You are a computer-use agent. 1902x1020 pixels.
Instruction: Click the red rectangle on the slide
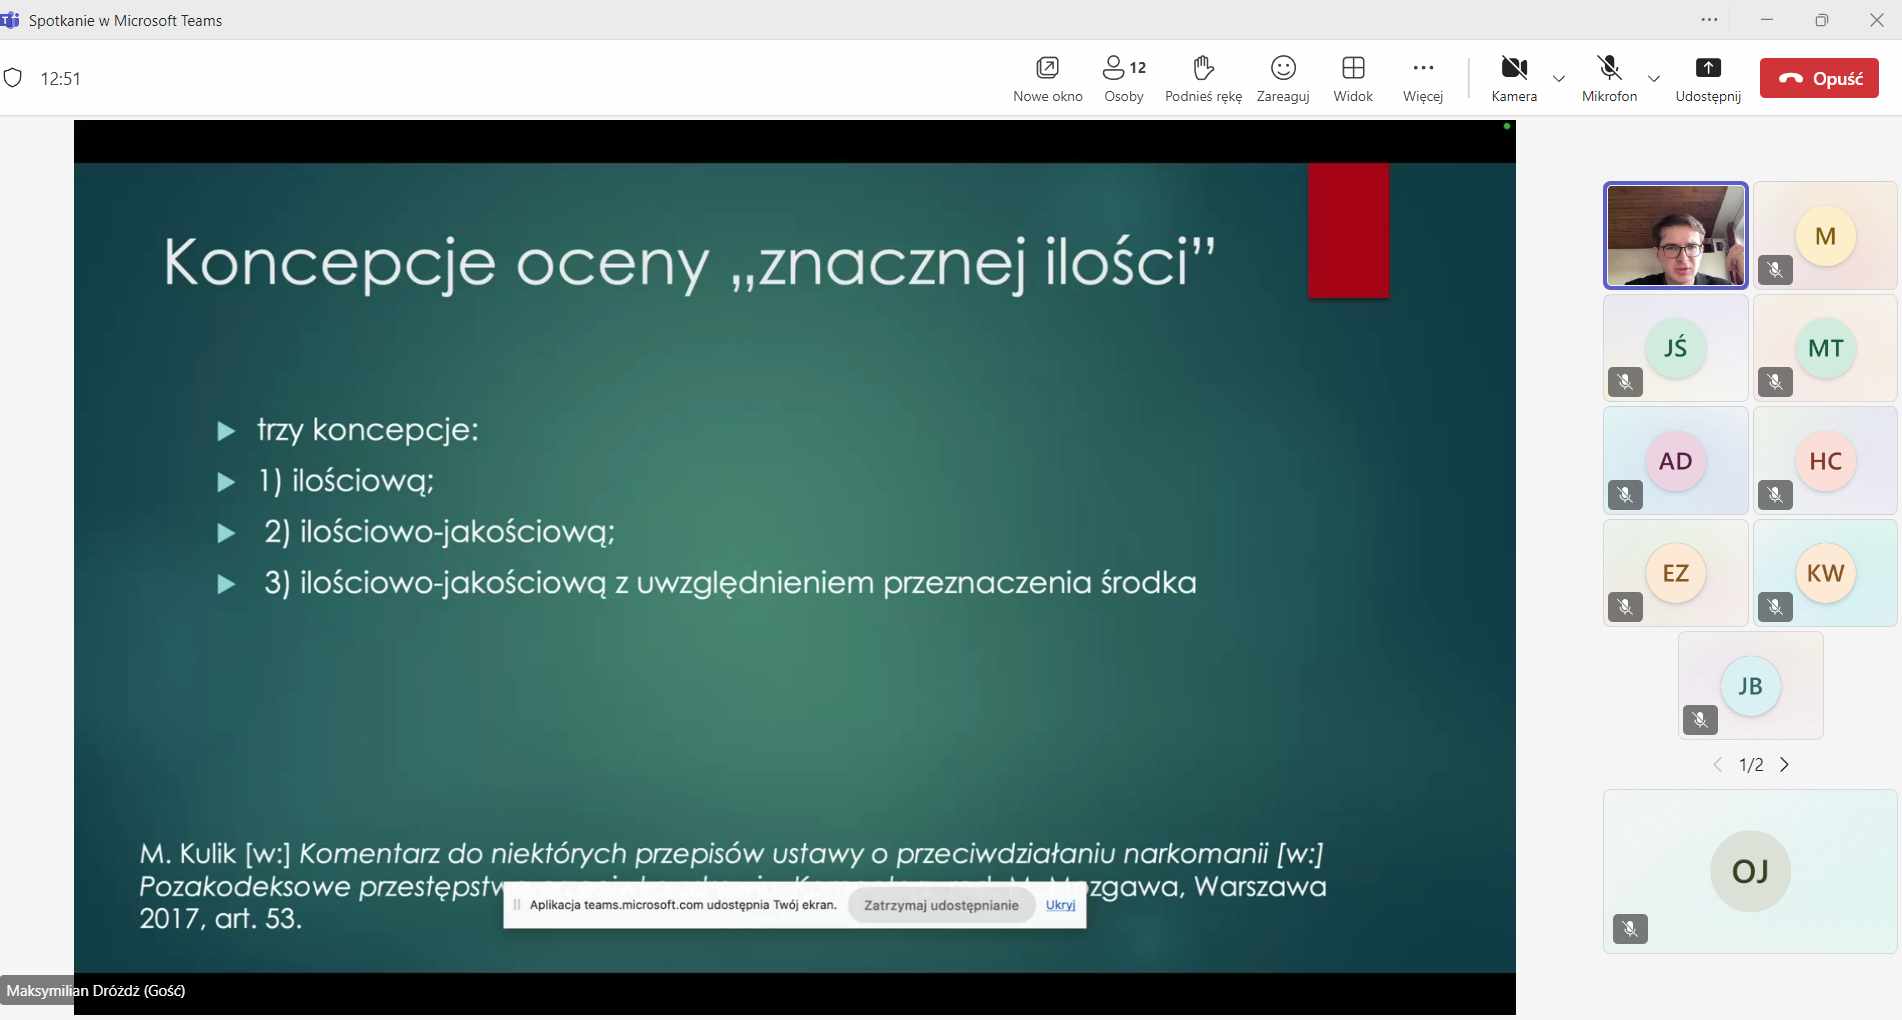coord(1348,230)
